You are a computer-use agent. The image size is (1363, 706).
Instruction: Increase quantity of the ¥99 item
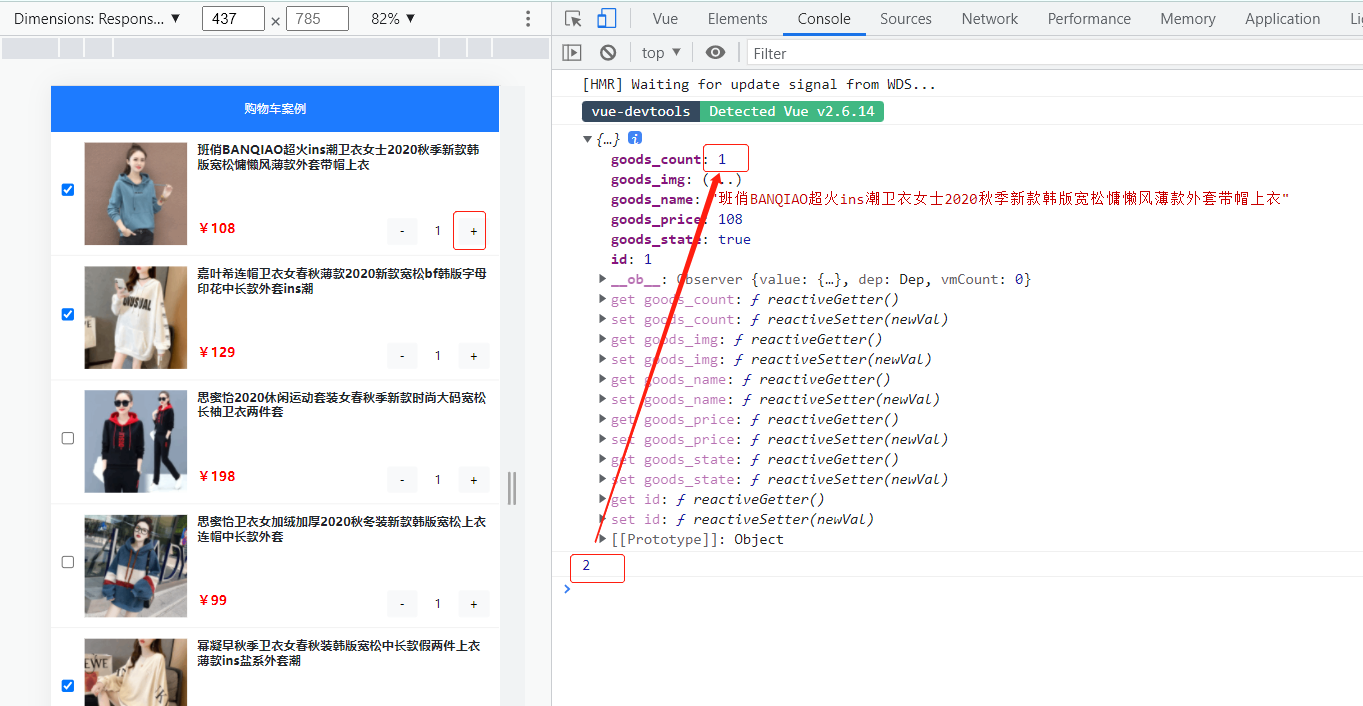473,603
